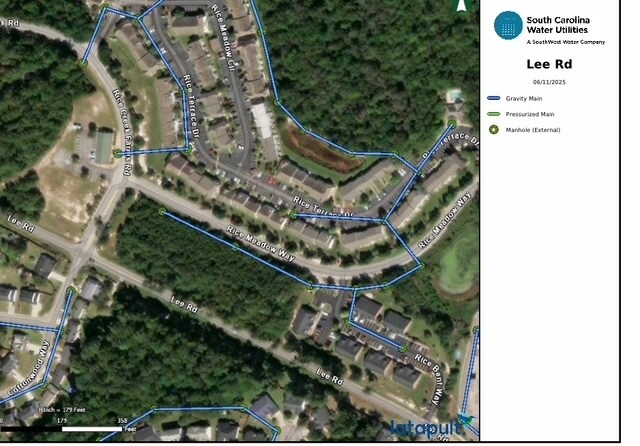Click the Manhole (External) legend symbol
Screen dimensions: 640x446
pos(494,130)
